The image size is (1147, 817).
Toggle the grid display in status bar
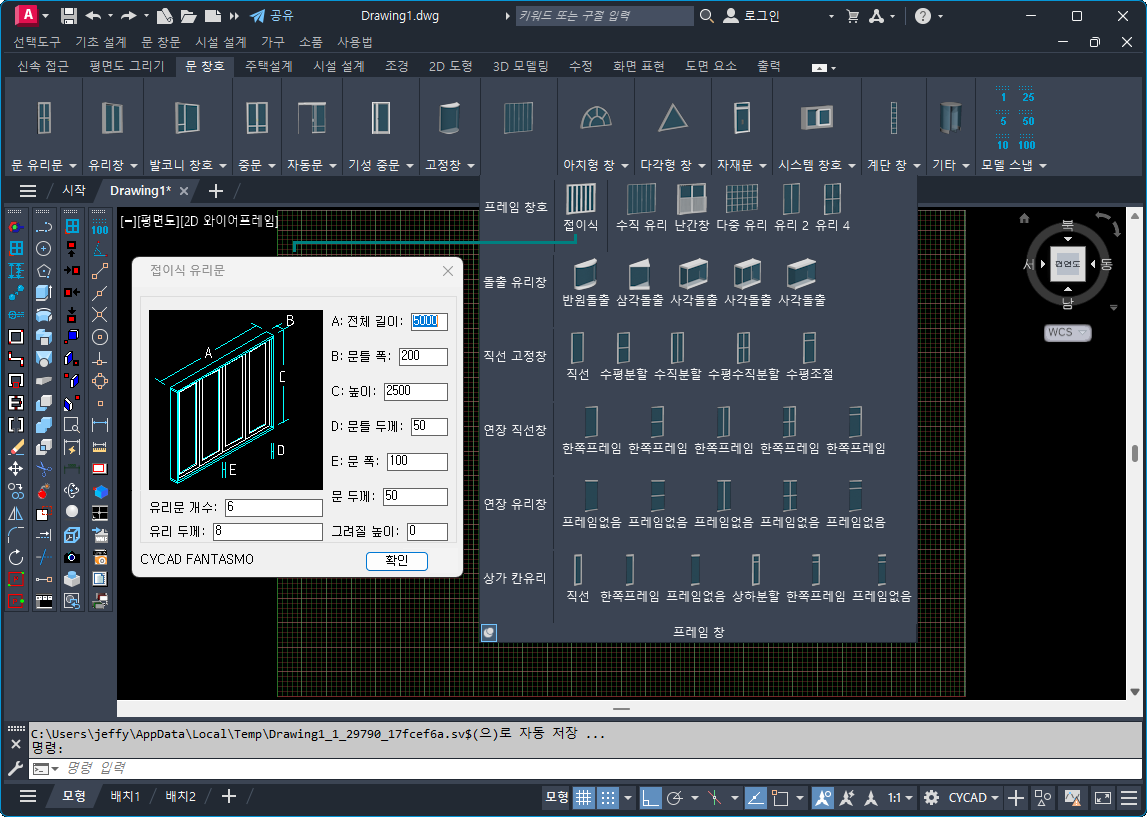583,797
